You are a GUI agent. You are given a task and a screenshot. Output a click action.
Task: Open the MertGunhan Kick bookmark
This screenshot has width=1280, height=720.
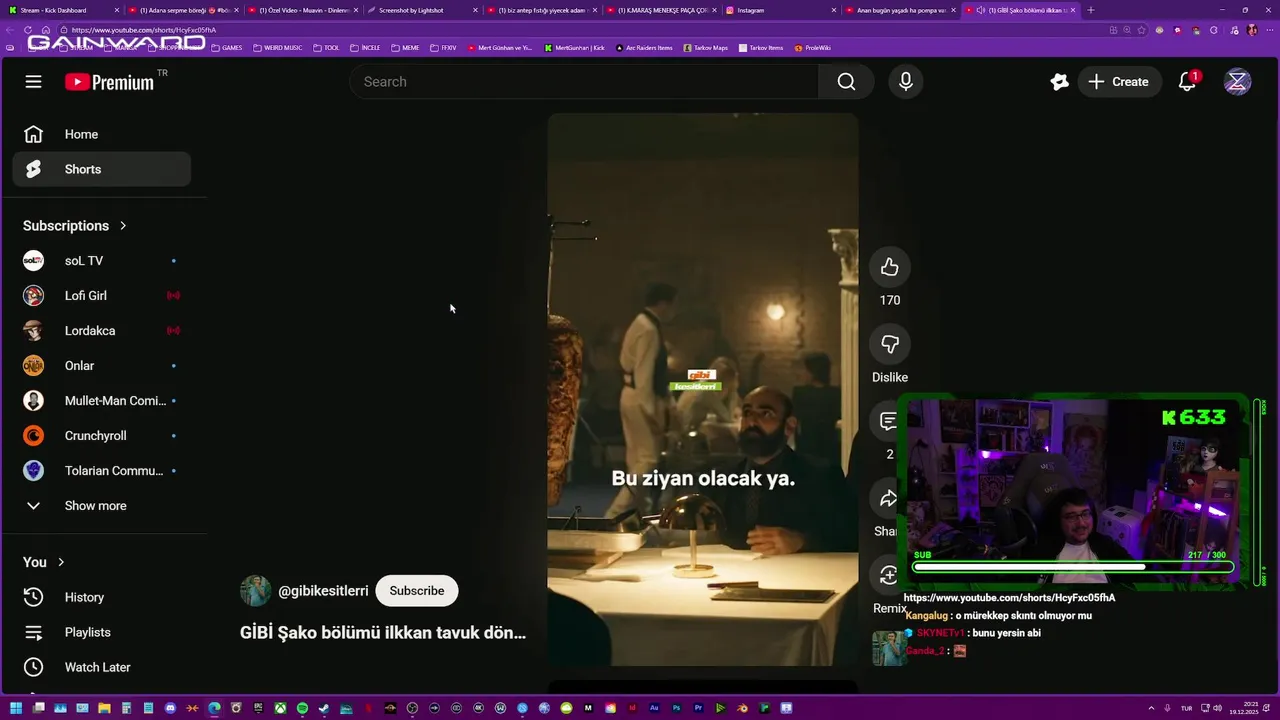tap(575, 48)
